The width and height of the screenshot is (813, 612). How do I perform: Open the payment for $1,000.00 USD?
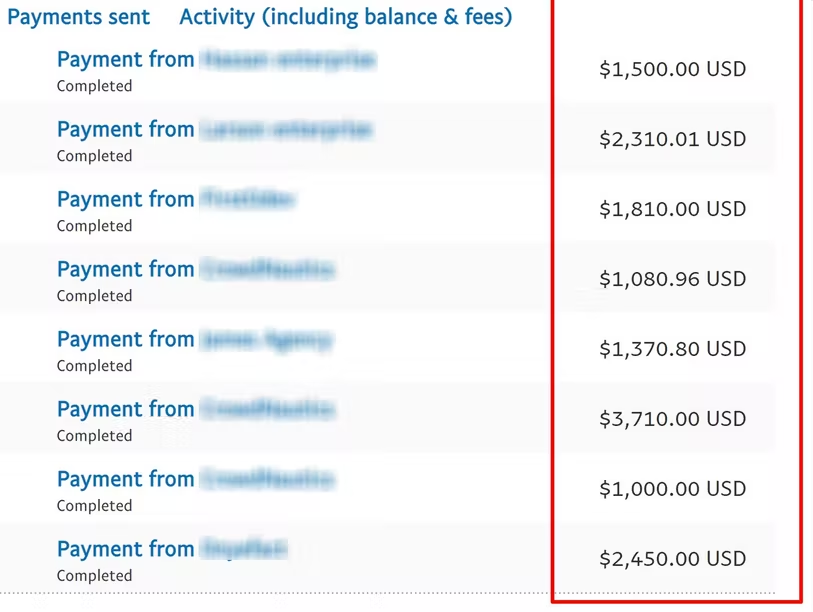click(196, 480)
